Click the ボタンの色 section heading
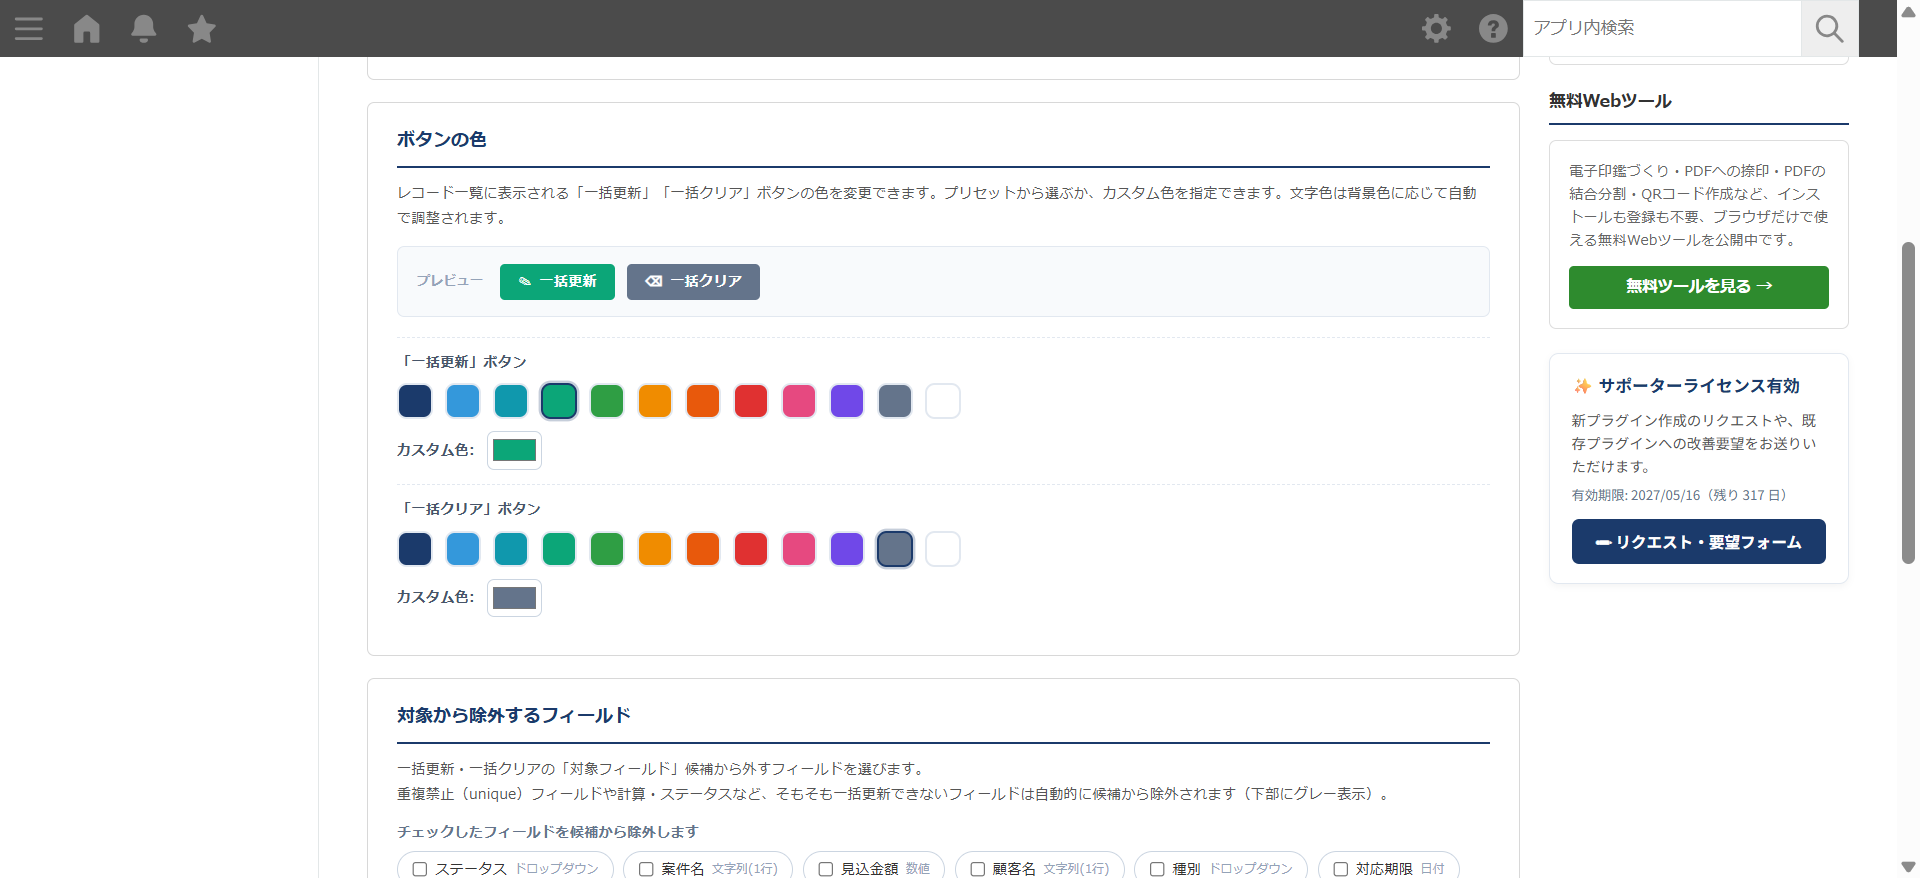The image size is (1920, 878). pyautogui.click(x=441, y=139)
